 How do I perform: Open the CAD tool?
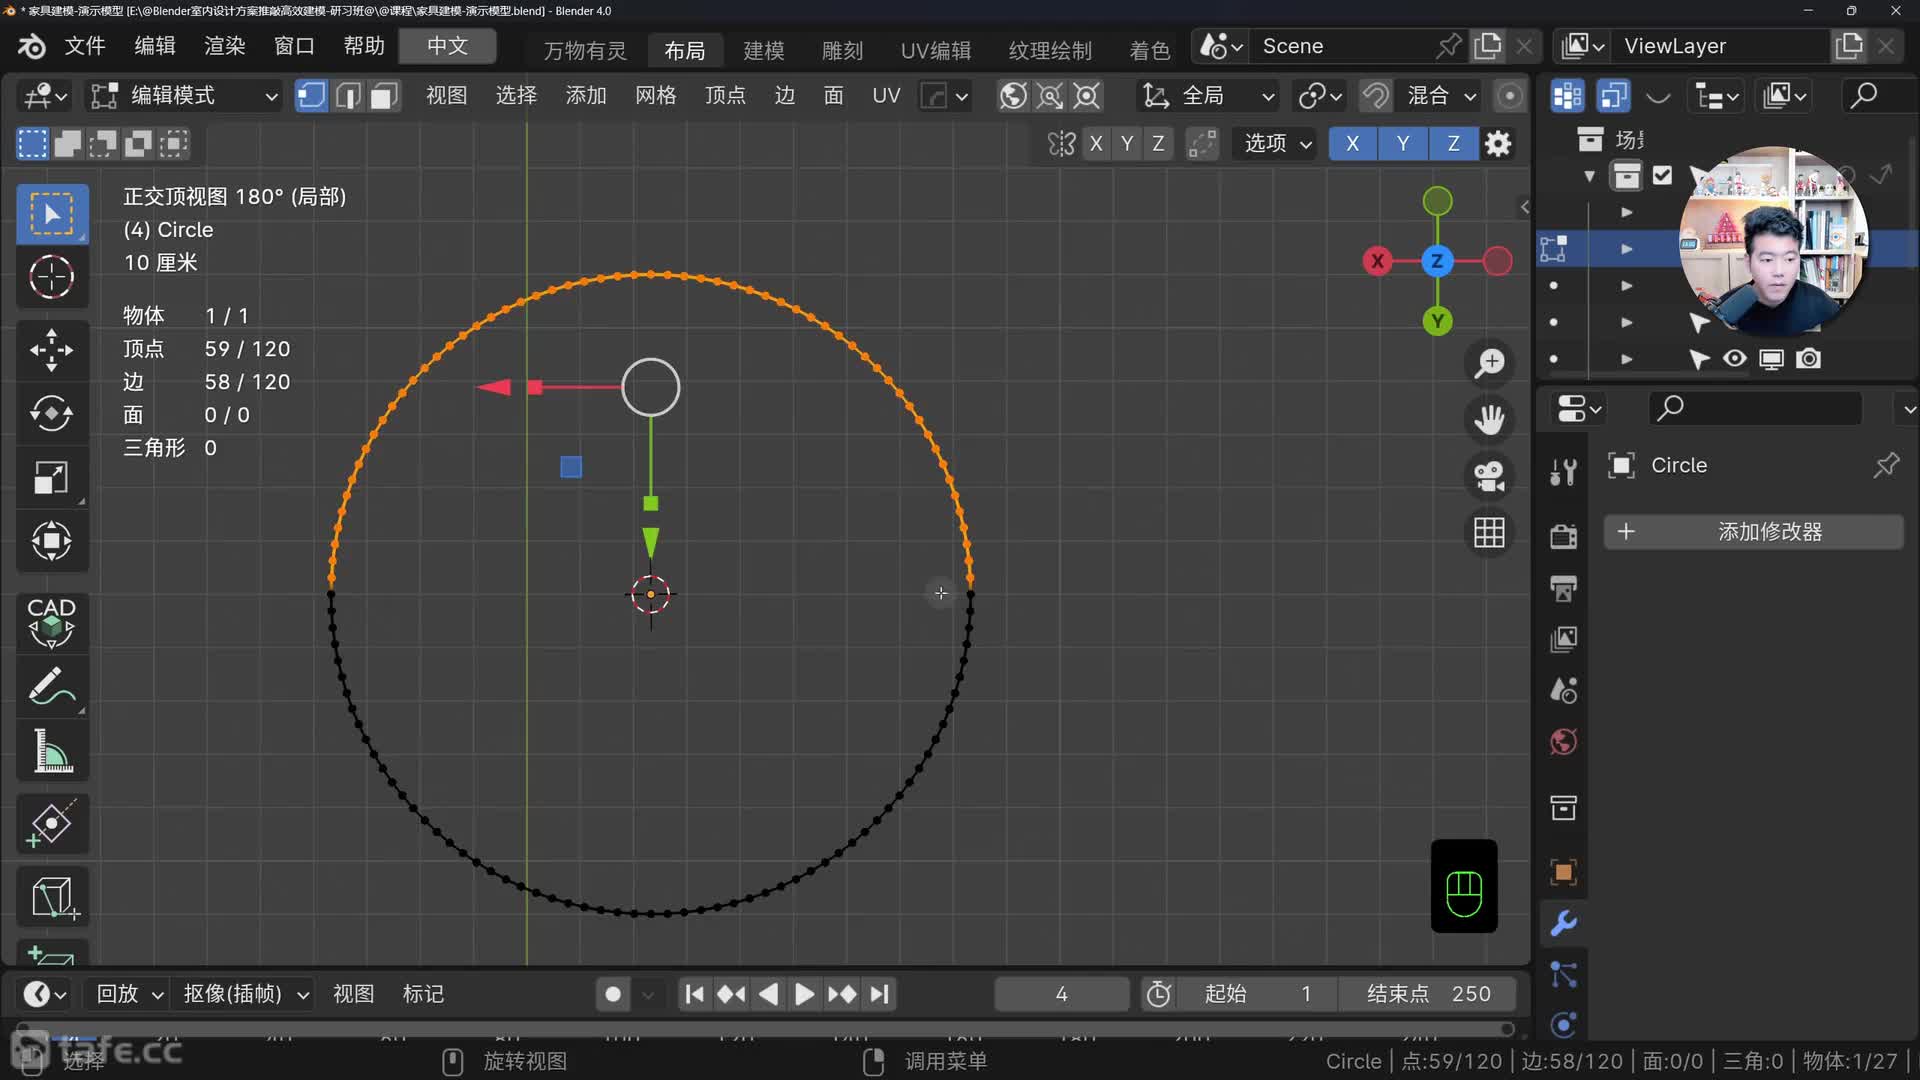51,621
